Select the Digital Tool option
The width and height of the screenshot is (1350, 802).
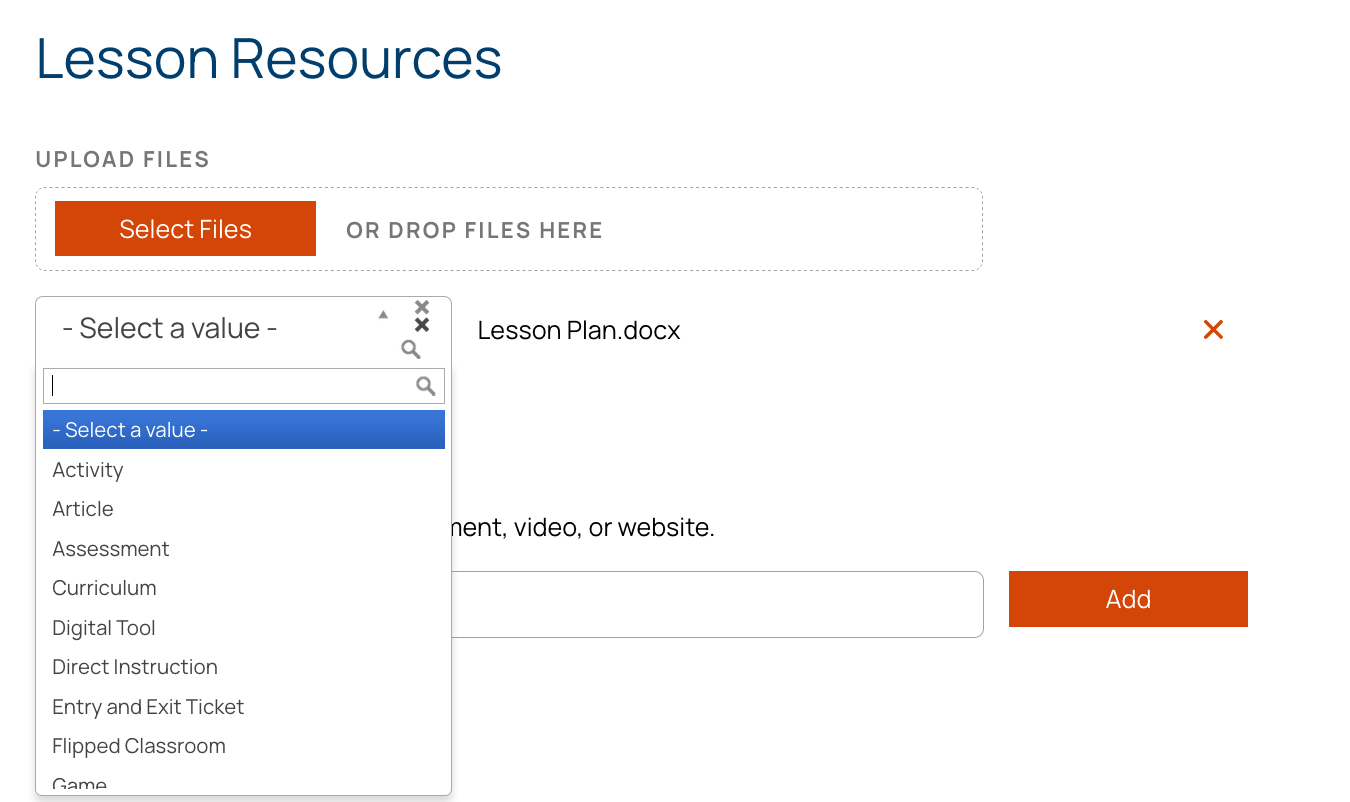tap(104, 628)
